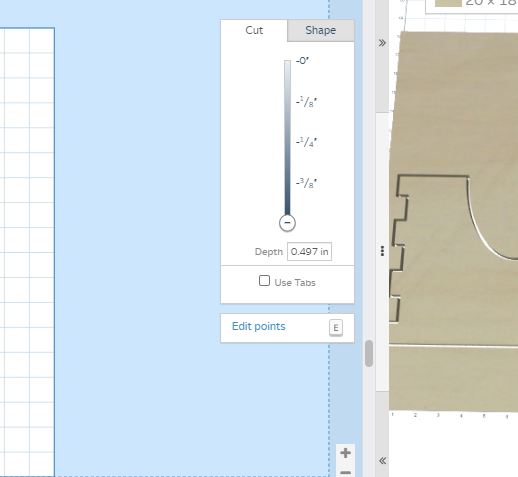Click the E shortcut key badge
518x477 pixels.
tap(336, 328)
